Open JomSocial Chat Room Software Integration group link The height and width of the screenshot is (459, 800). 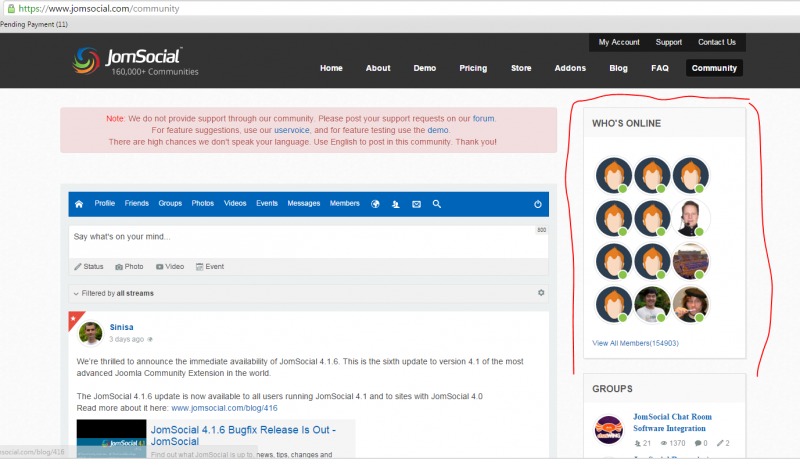coord(672,423)
